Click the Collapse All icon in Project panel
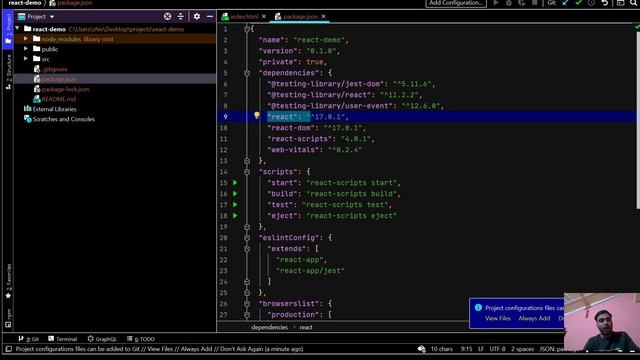Image resolution: width=640 pixels, height=360 pixels. pos(180,16)
